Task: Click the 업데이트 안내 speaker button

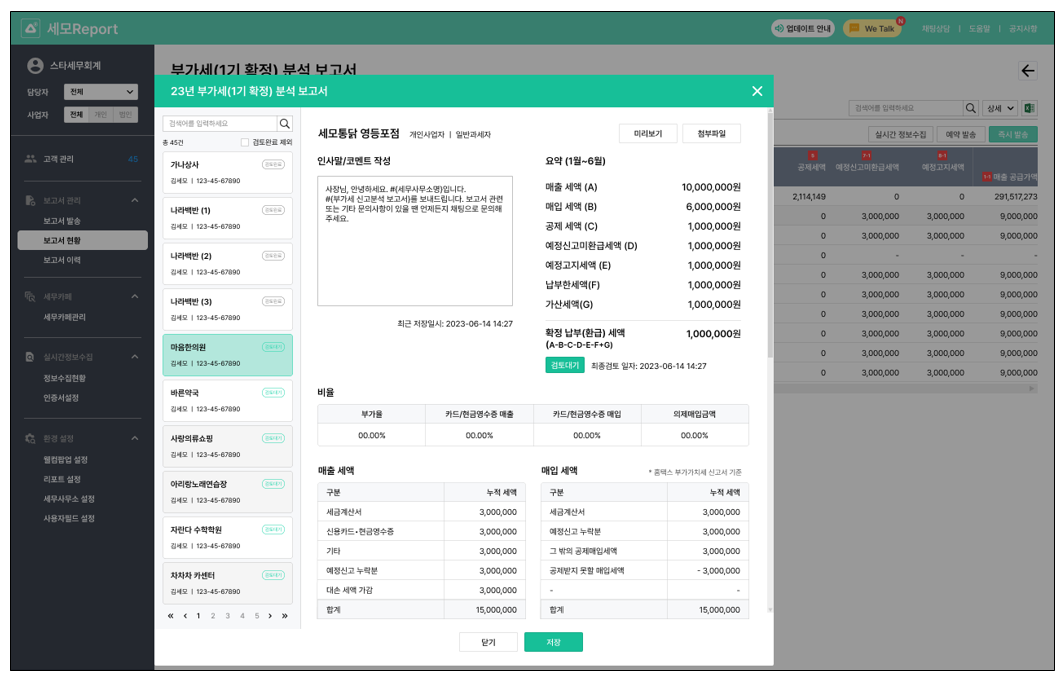Action: click(x=802, y=28)
